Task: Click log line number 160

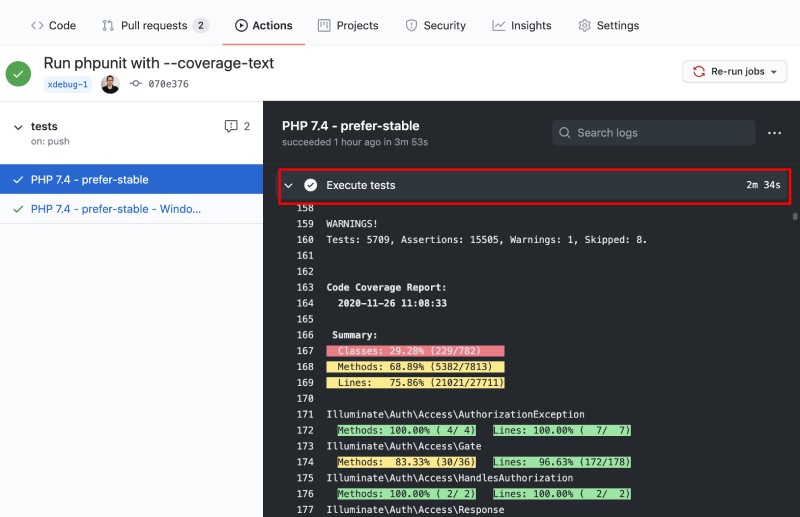Action: [305, 239]
